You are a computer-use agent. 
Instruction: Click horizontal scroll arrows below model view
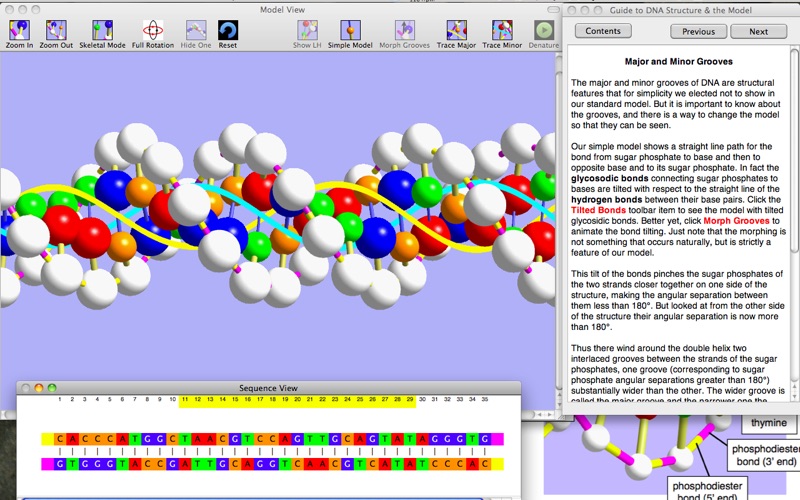click(544, 414)
